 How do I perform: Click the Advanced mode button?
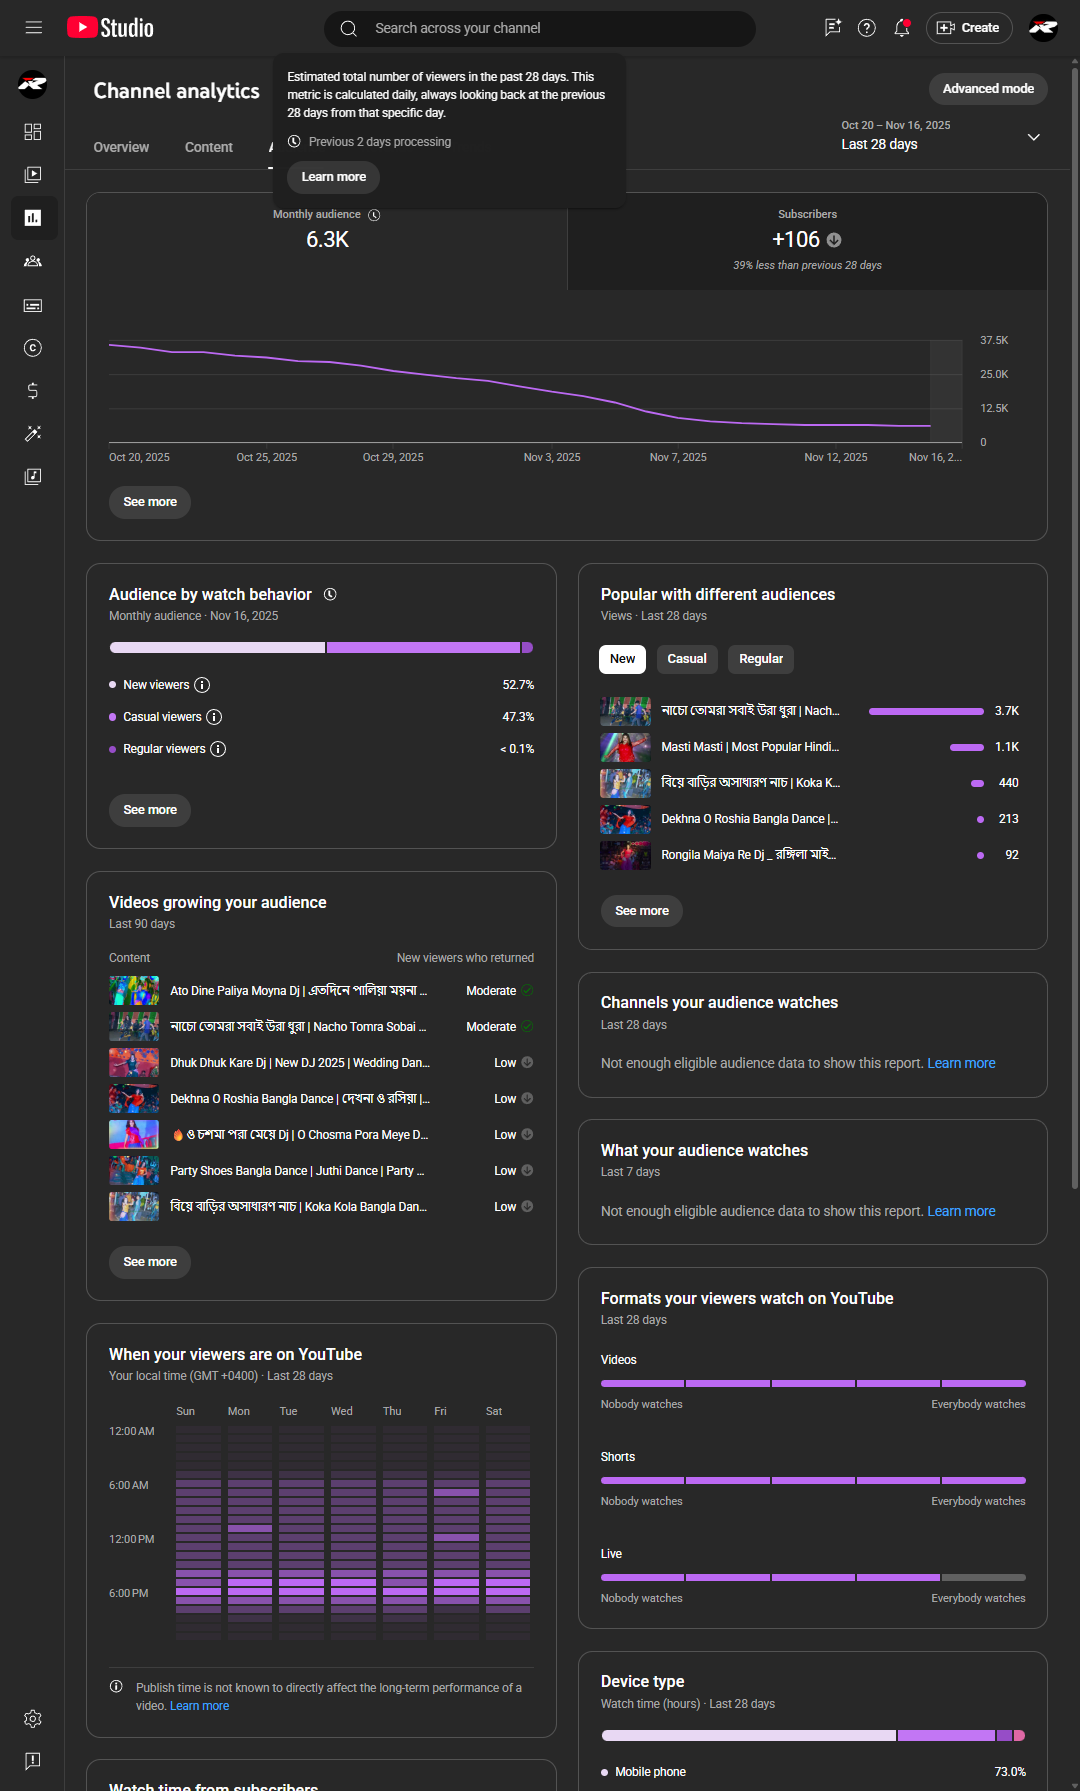(x=988, y=89)
